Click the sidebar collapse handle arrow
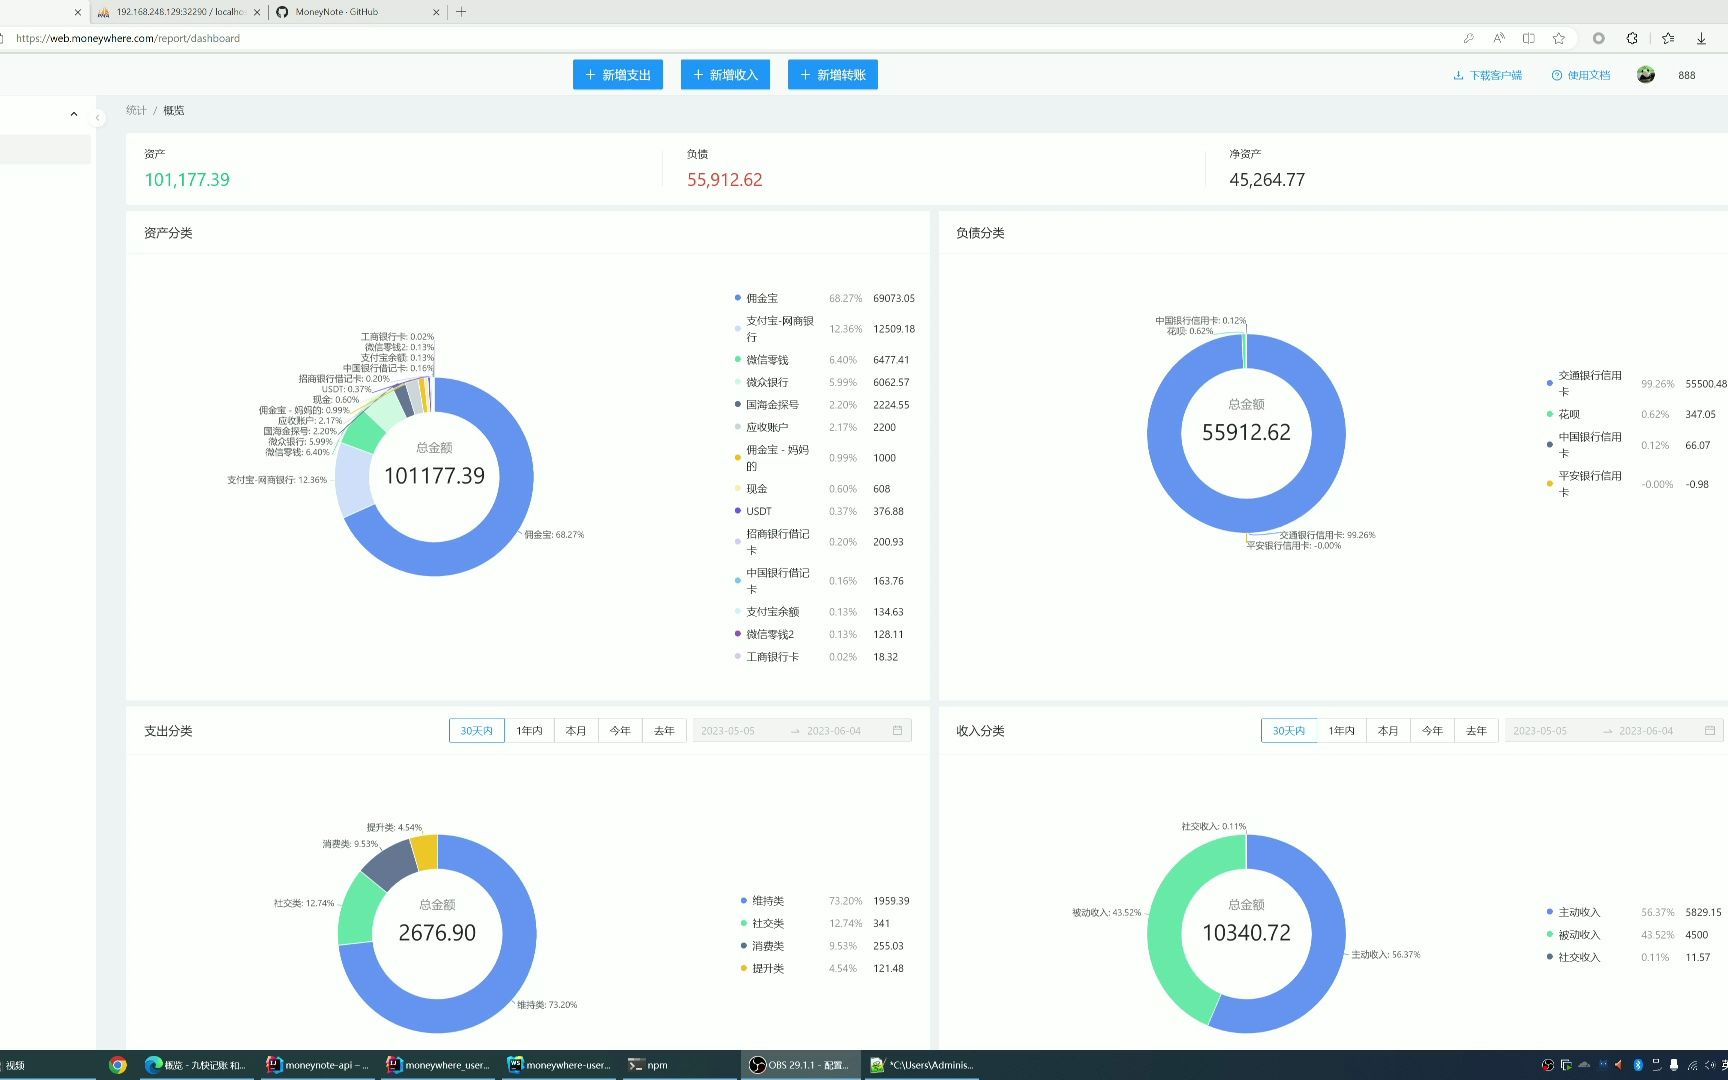 coord(98,118)
